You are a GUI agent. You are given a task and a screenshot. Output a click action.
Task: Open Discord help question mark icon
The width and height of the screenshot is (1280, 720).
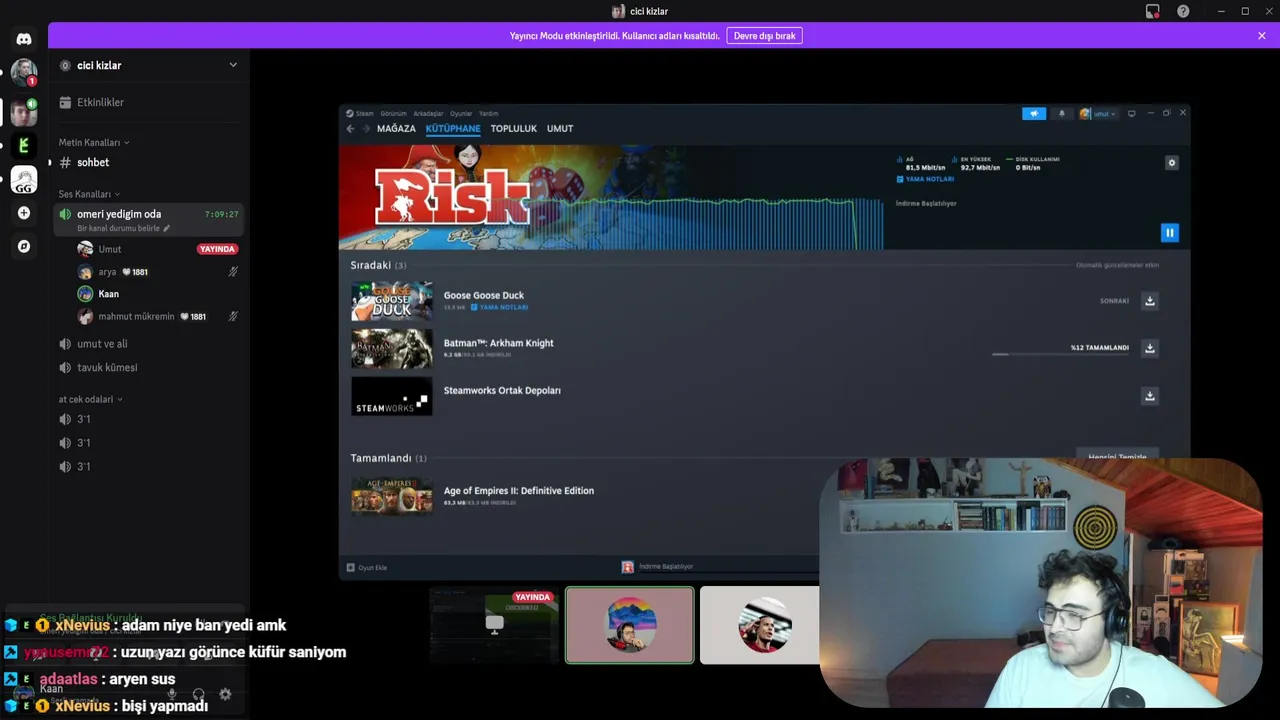click(x=1183, y=11)
